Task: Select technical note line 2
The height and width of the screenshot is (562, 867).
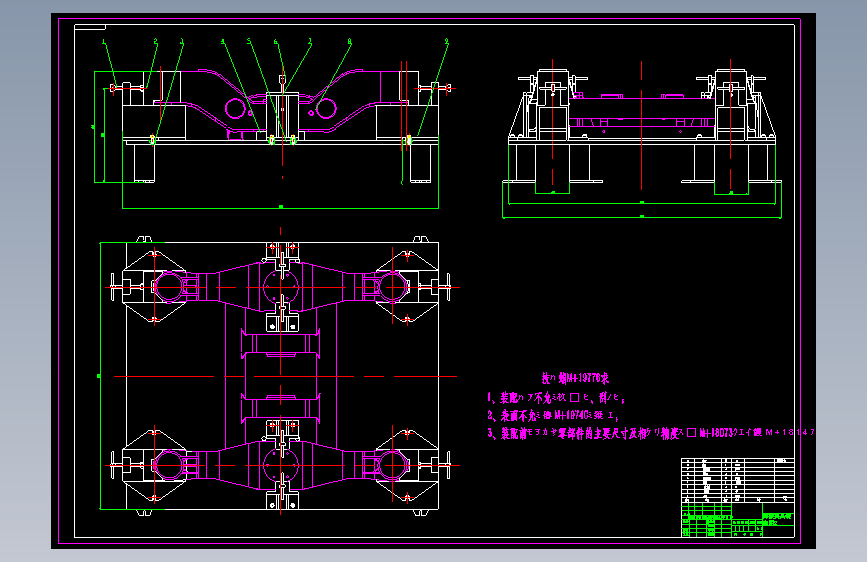Action: (x=553, y=415)
